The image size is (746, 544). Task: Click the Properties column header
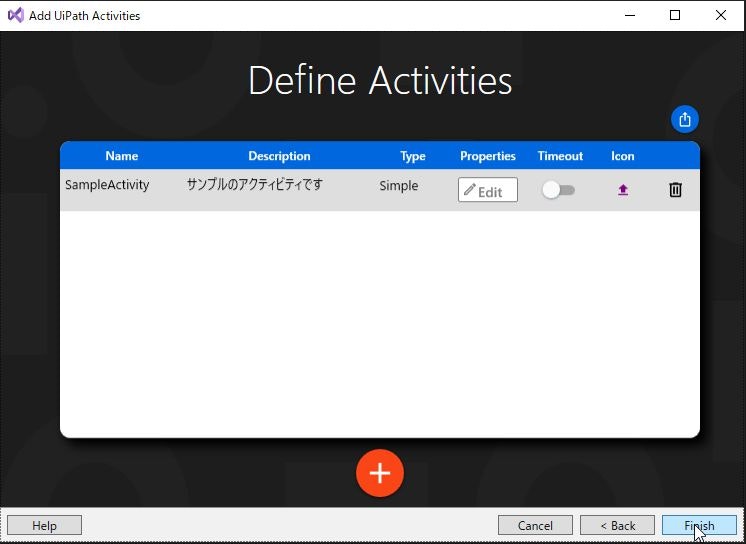pos(488,156)
